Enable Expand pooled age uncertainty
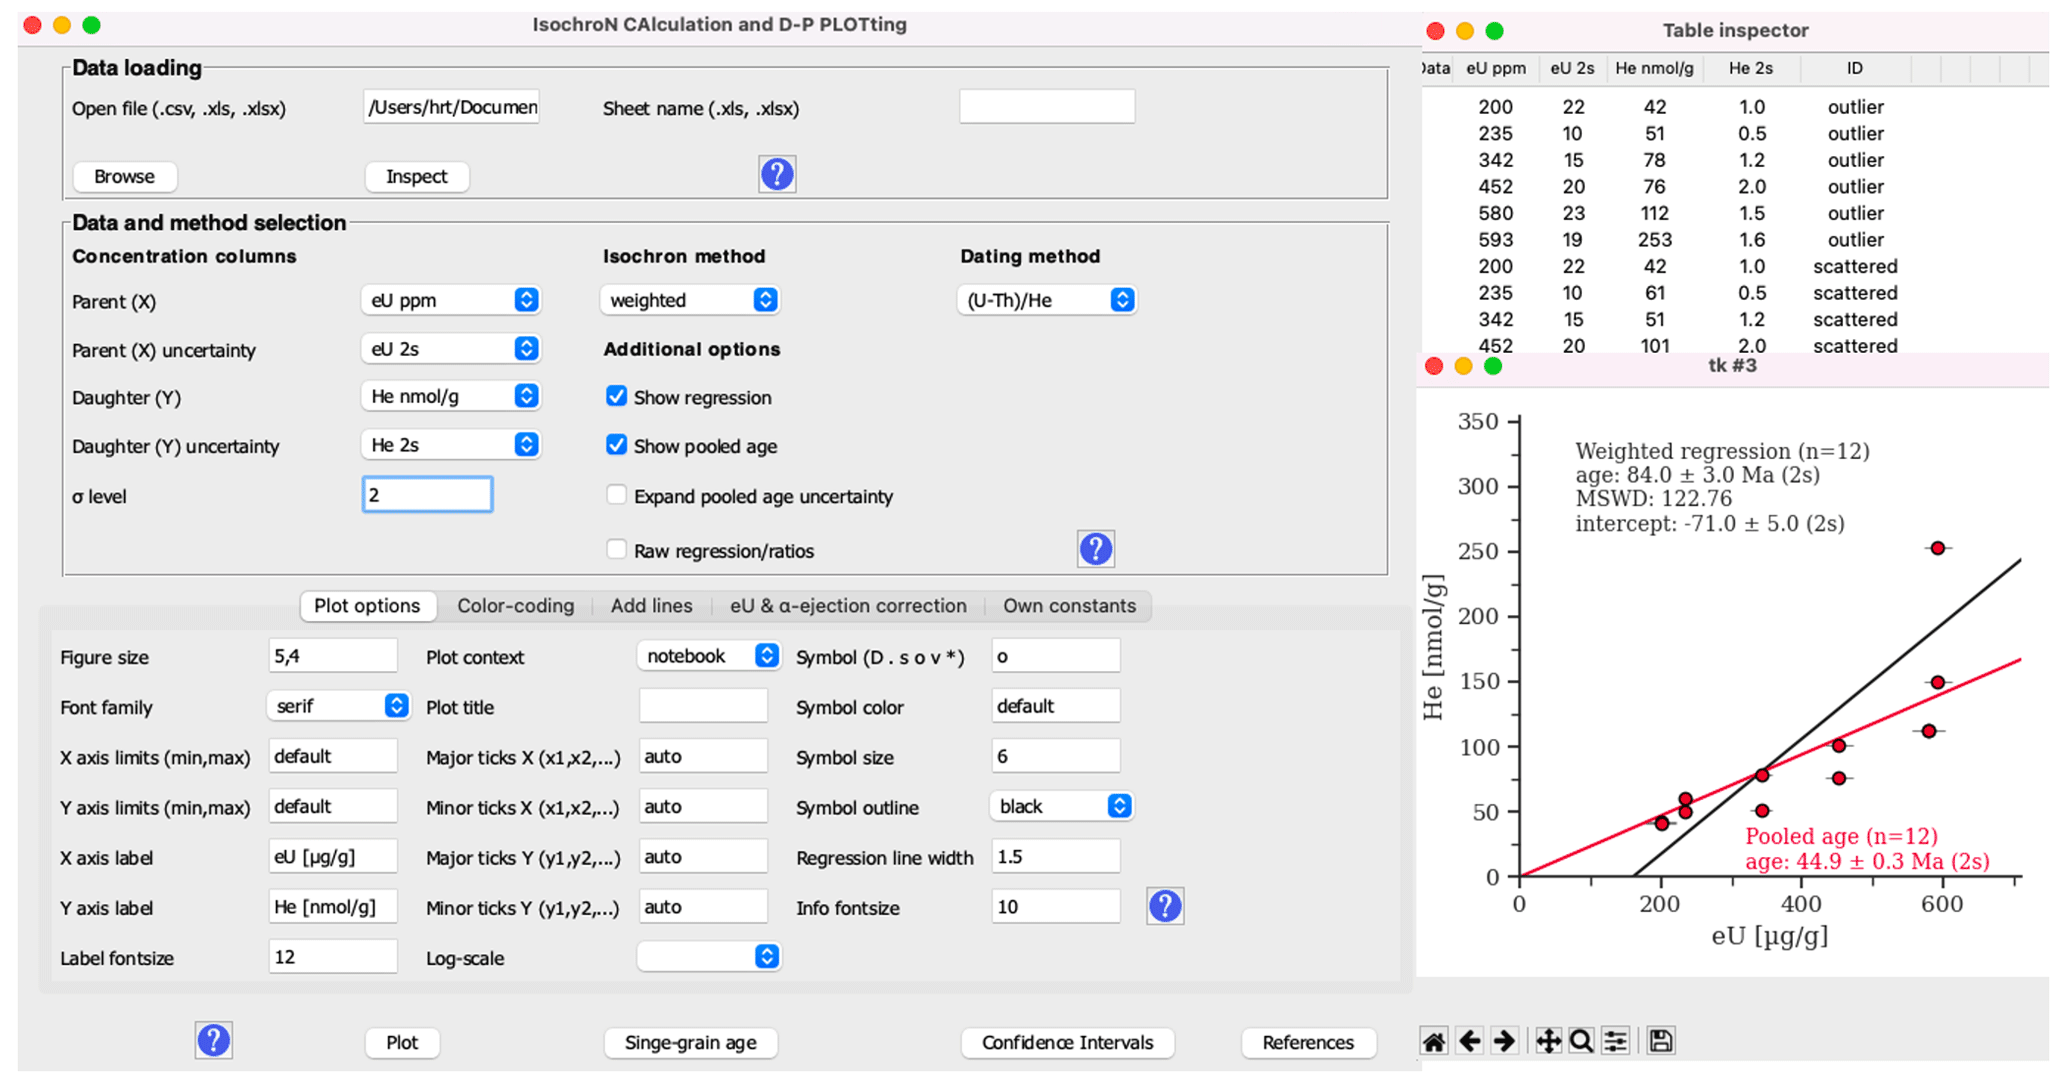 pos(616,495)
